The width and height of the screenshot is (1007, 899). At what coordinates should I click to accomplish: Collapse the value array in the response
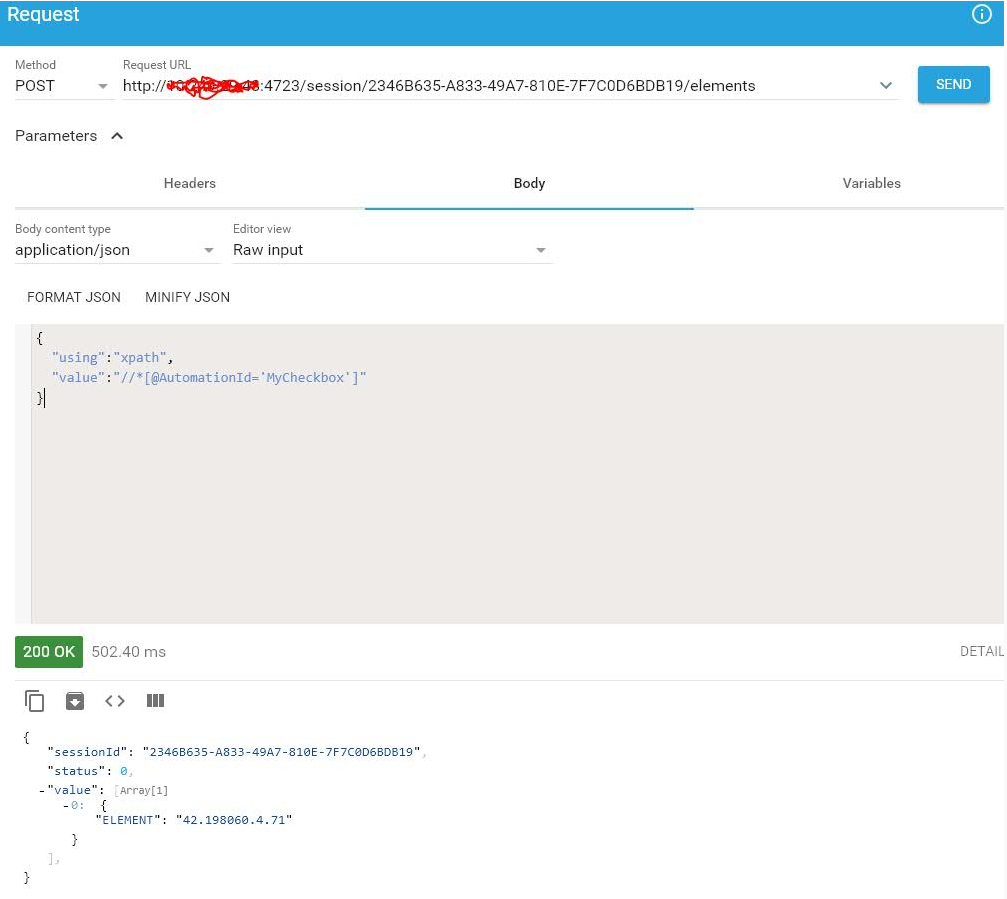[x=42, y=790]
